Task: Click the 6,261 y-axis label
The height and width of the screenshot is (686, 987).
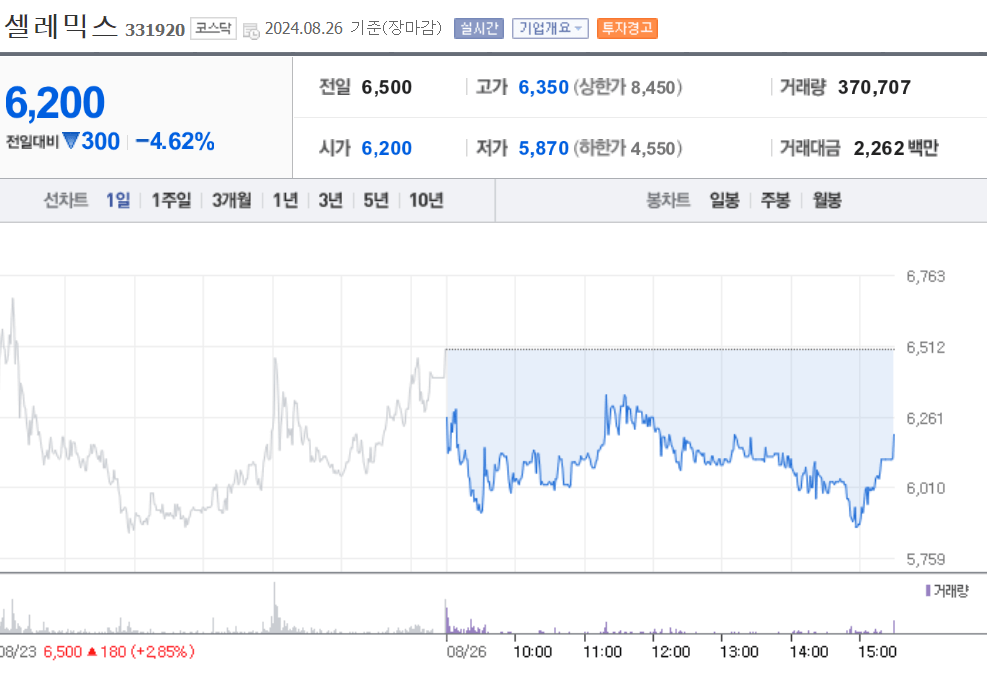Action: click(x=925, y=419)
